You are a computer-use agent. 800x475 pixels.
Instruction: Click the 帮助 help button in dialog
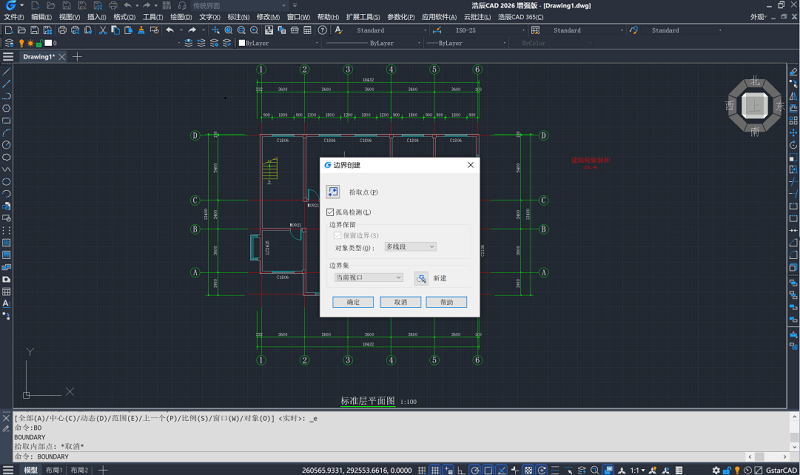tap(446, 302)
